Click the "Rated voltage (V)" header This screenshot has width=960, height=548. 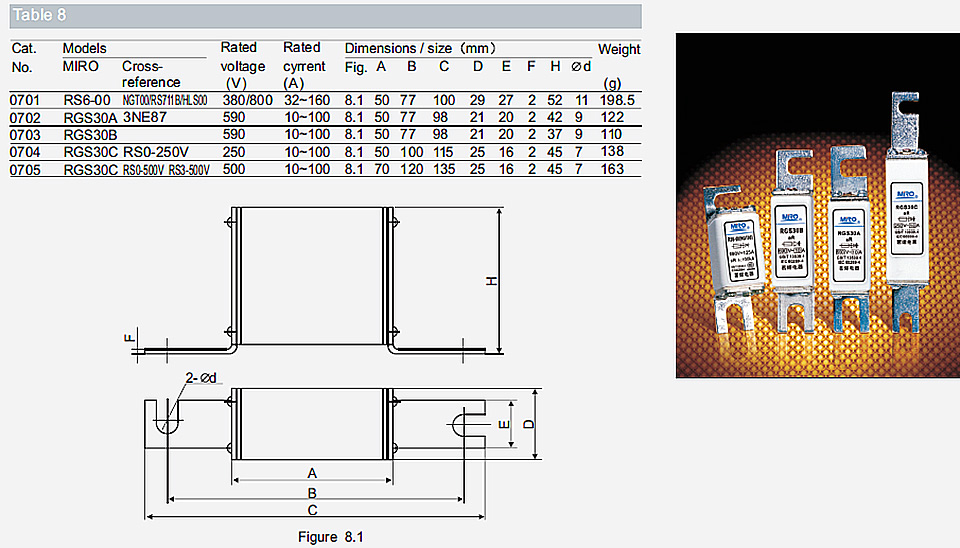tap(242, 66)
